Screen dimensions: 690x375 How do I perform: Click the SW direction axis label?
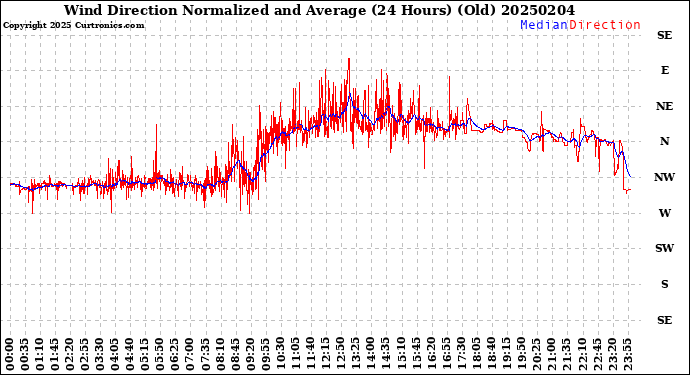(x=664, y=248)
